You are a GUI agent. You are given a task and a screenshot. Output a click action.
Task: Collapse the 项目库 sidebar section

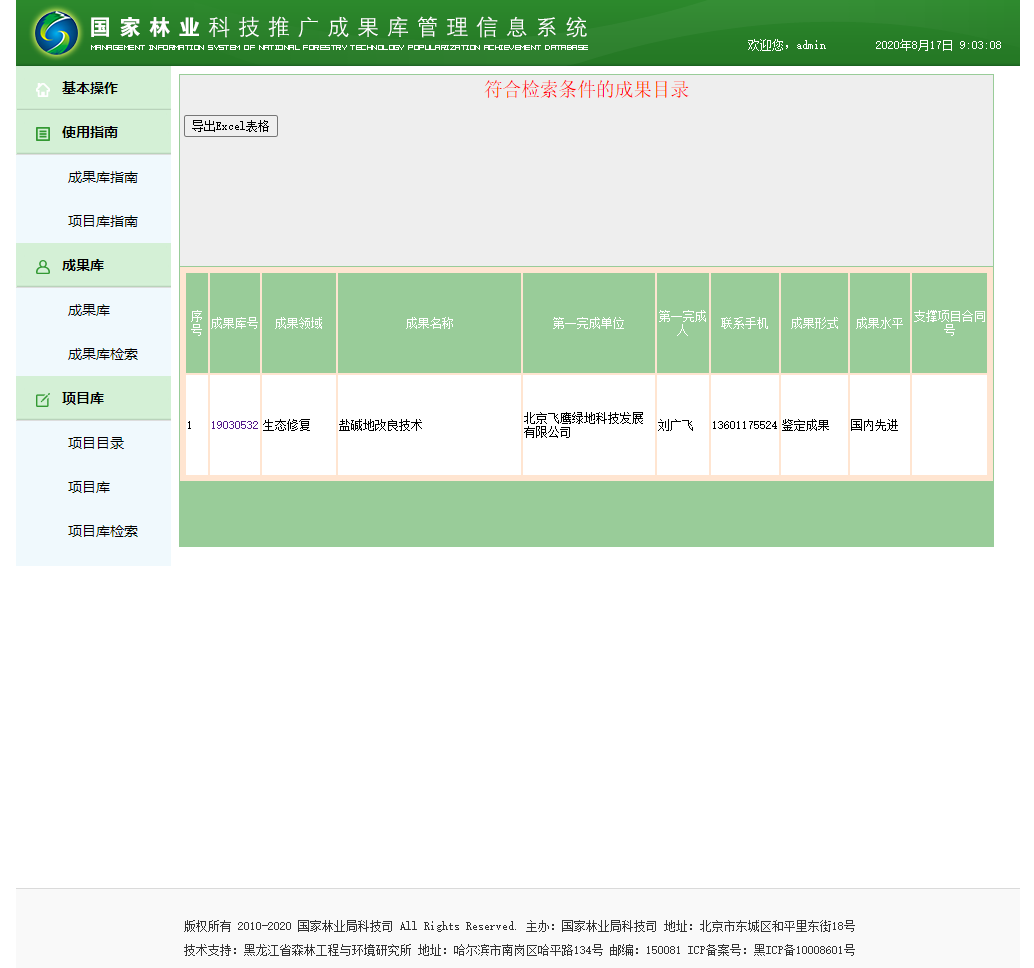(x=83, y=398)
